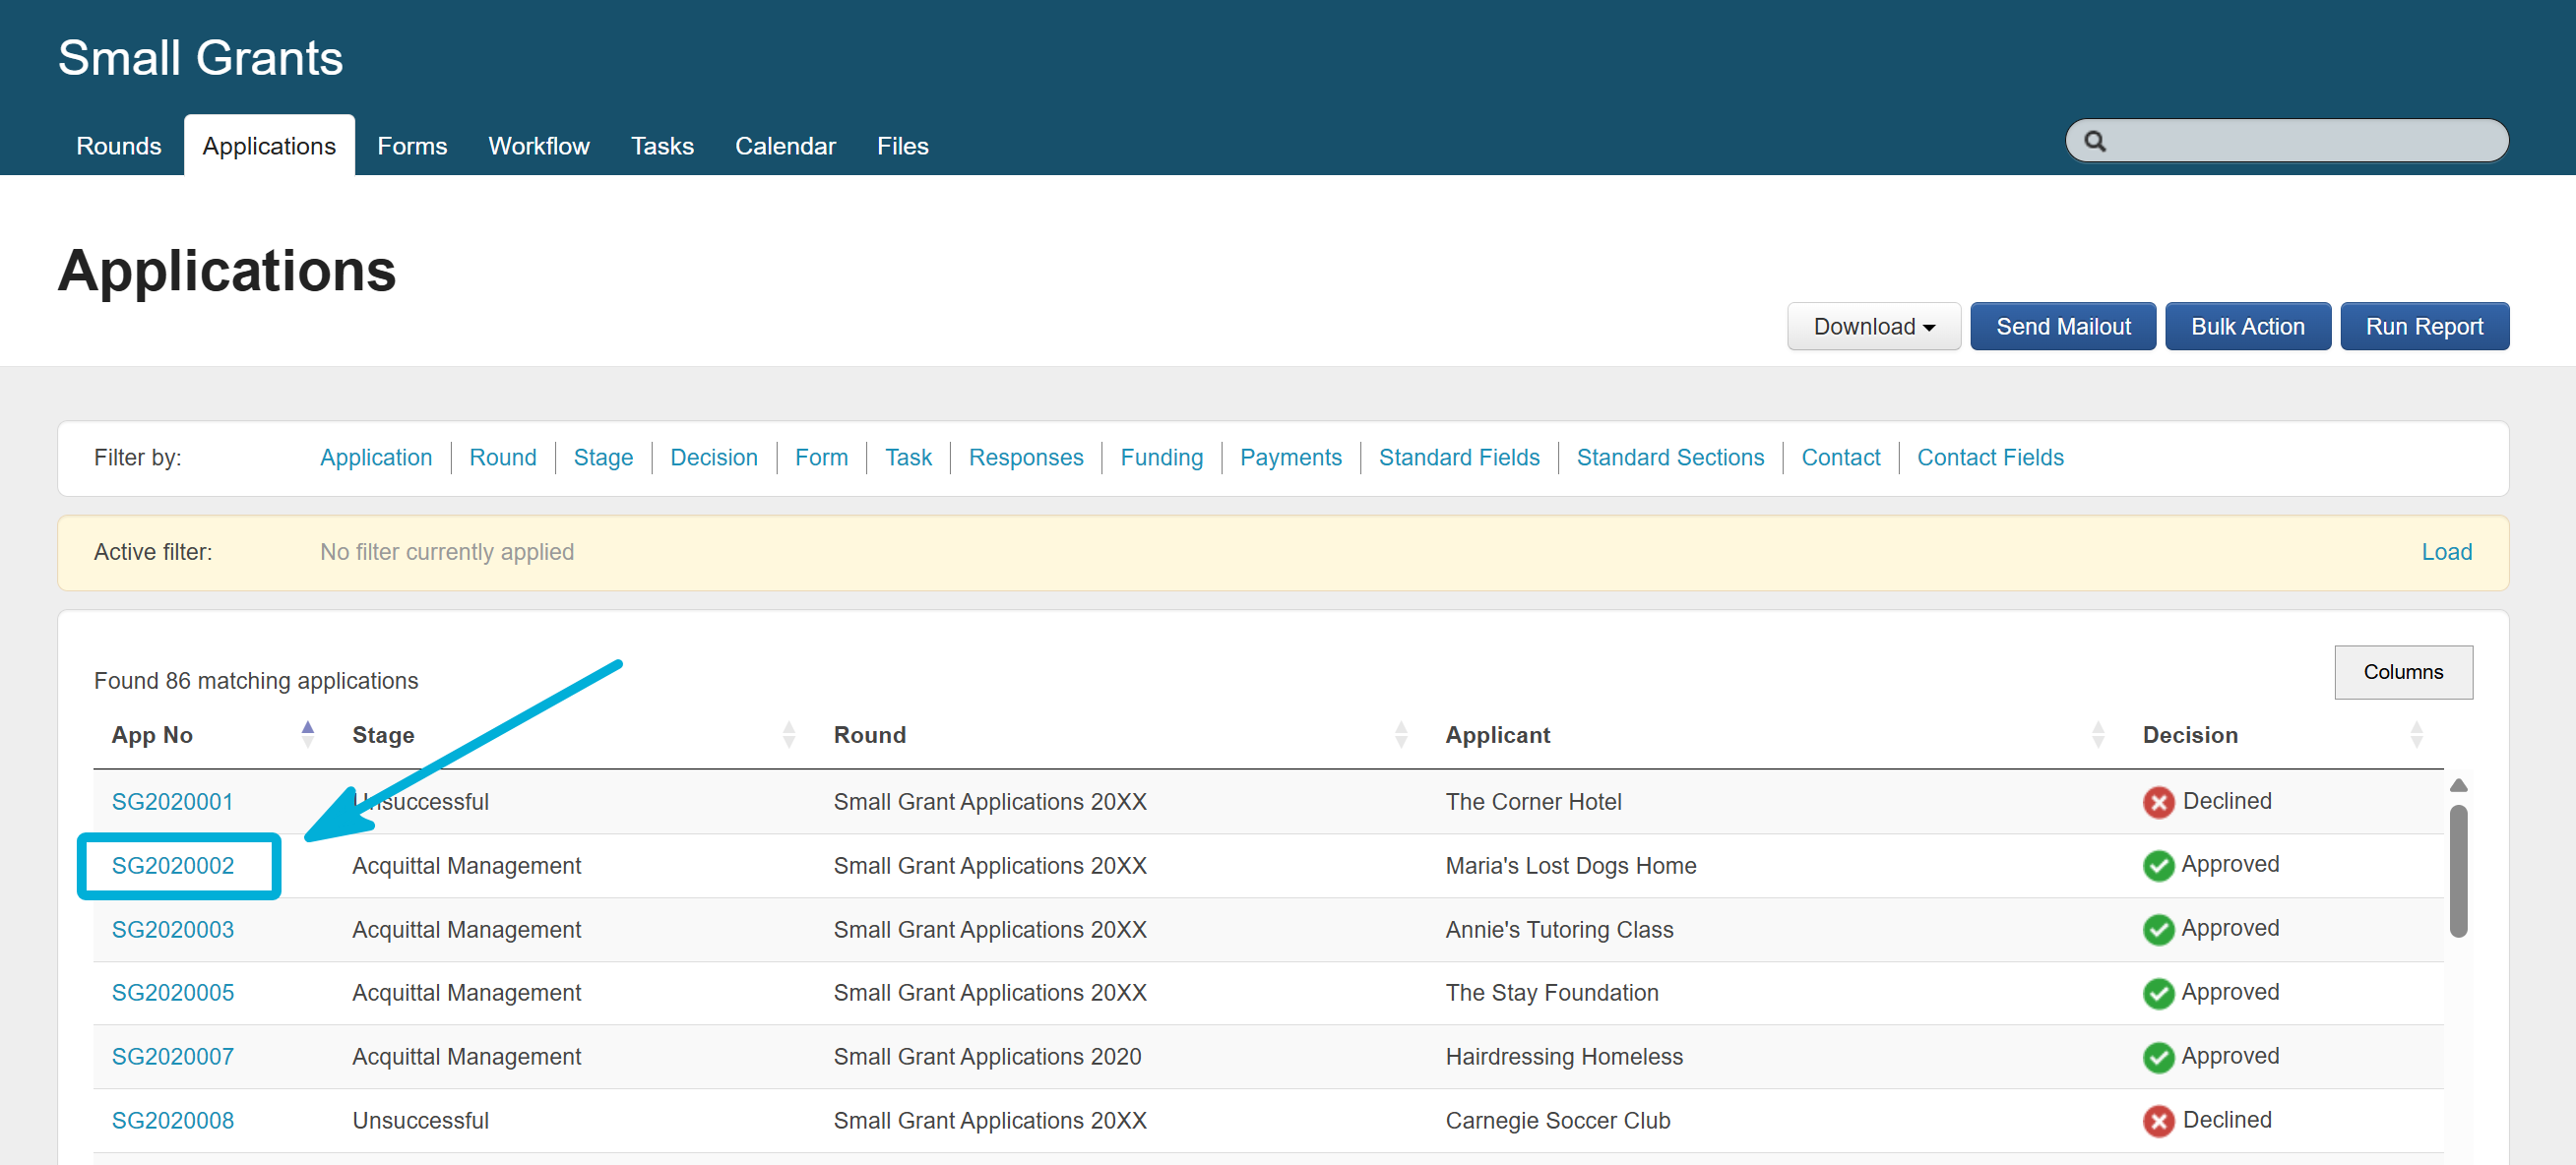Open the Files tab
Viewport: 2576px width, 1165px height.
(902, 146)
